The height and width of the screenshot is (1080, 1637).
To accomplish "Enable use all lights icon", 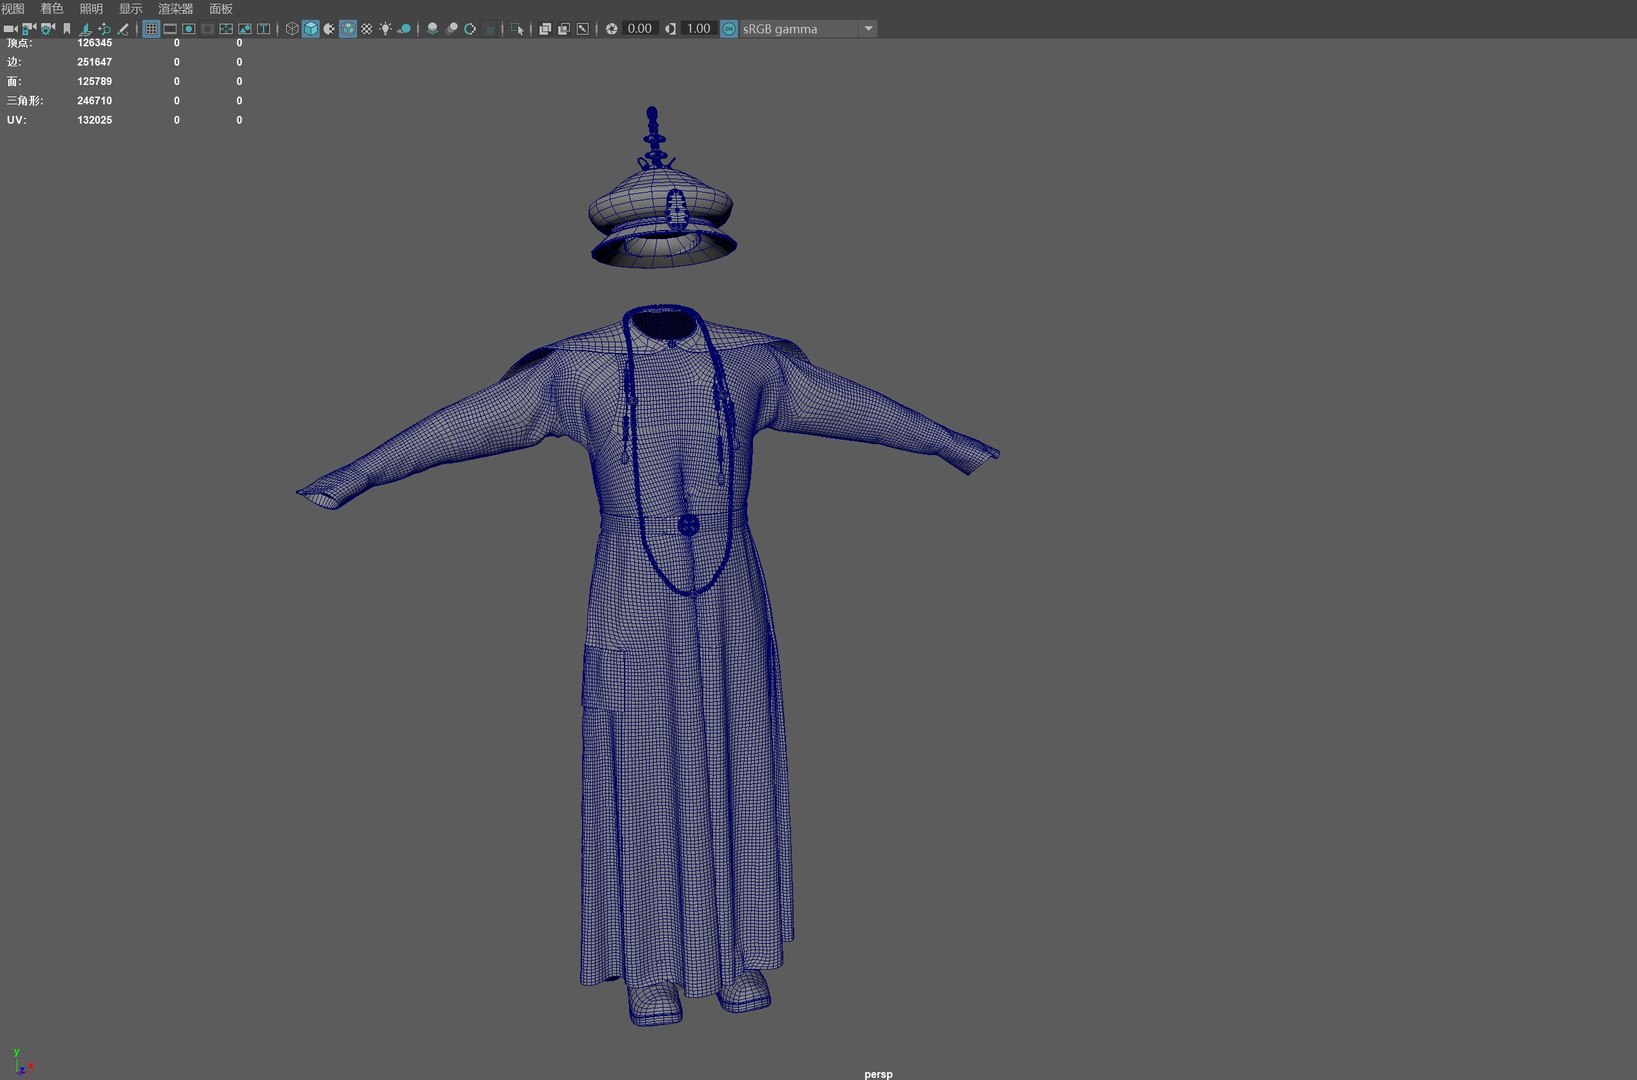I will point(385,29).
